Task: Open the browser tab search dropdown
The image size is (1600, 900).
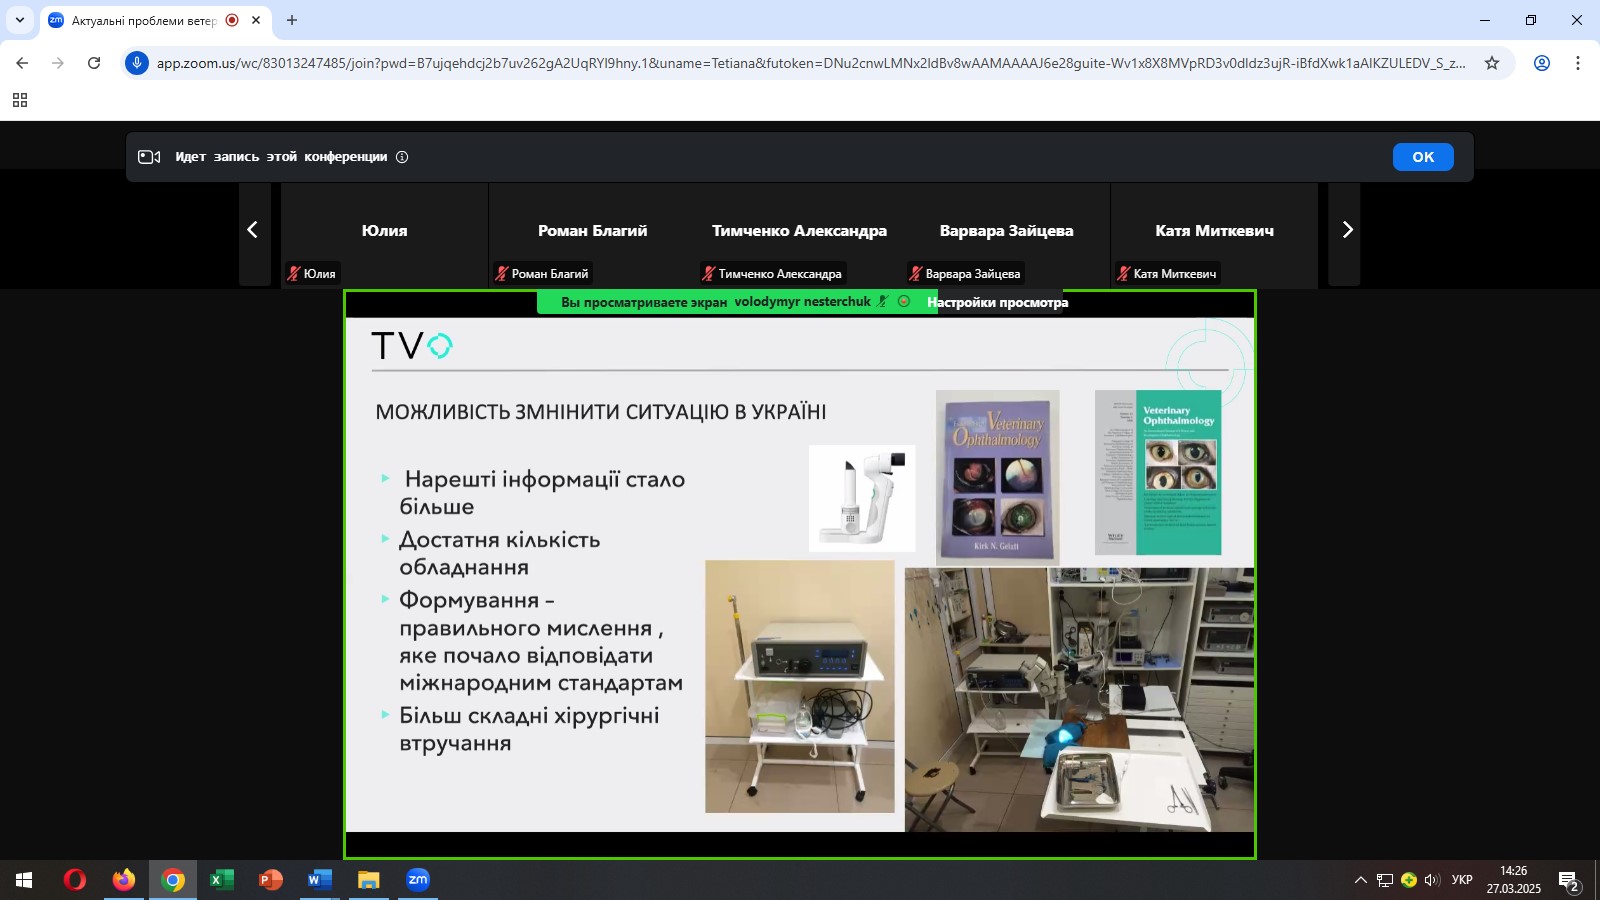Action: point(20,20)
